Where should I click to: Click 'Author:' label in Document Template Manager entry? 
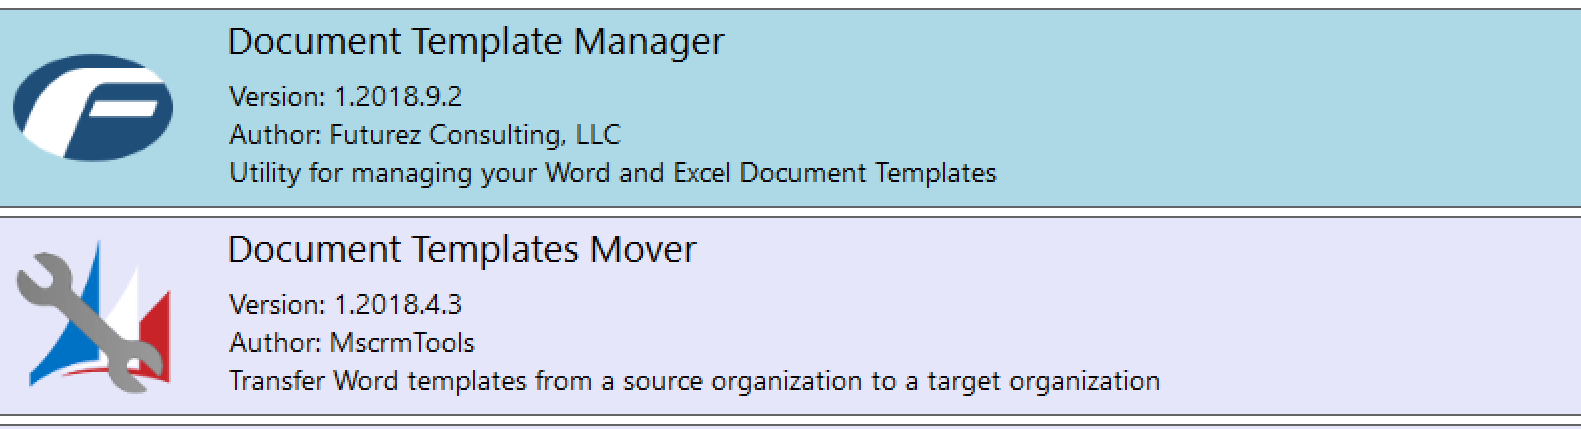tap(275, 135)
